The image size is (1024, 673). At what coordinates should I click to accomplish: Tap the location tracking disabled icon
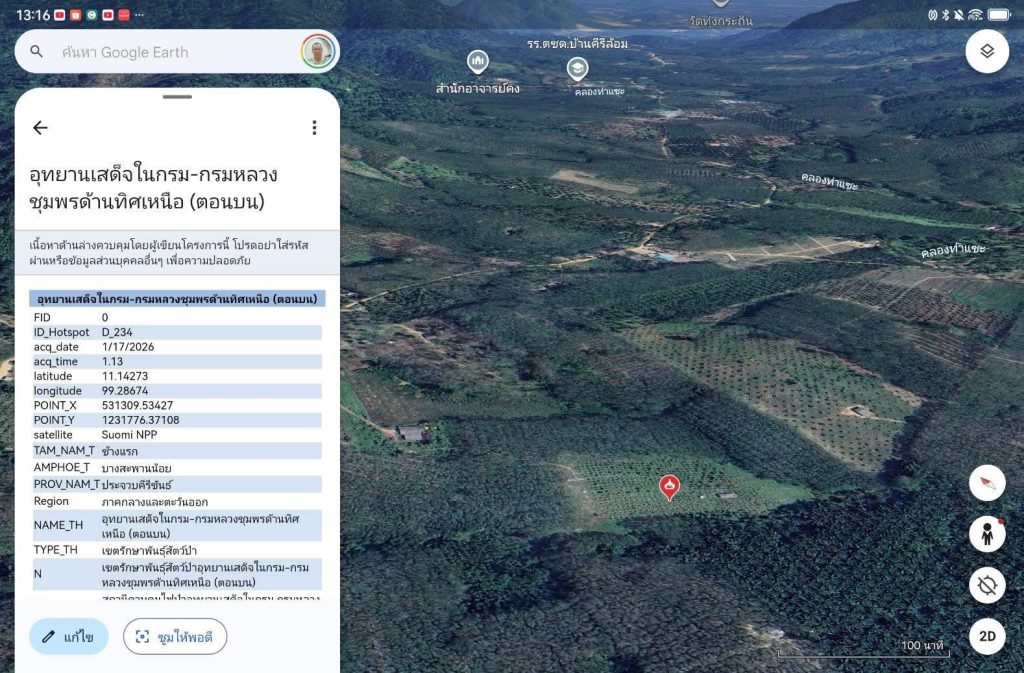point(987,585)
